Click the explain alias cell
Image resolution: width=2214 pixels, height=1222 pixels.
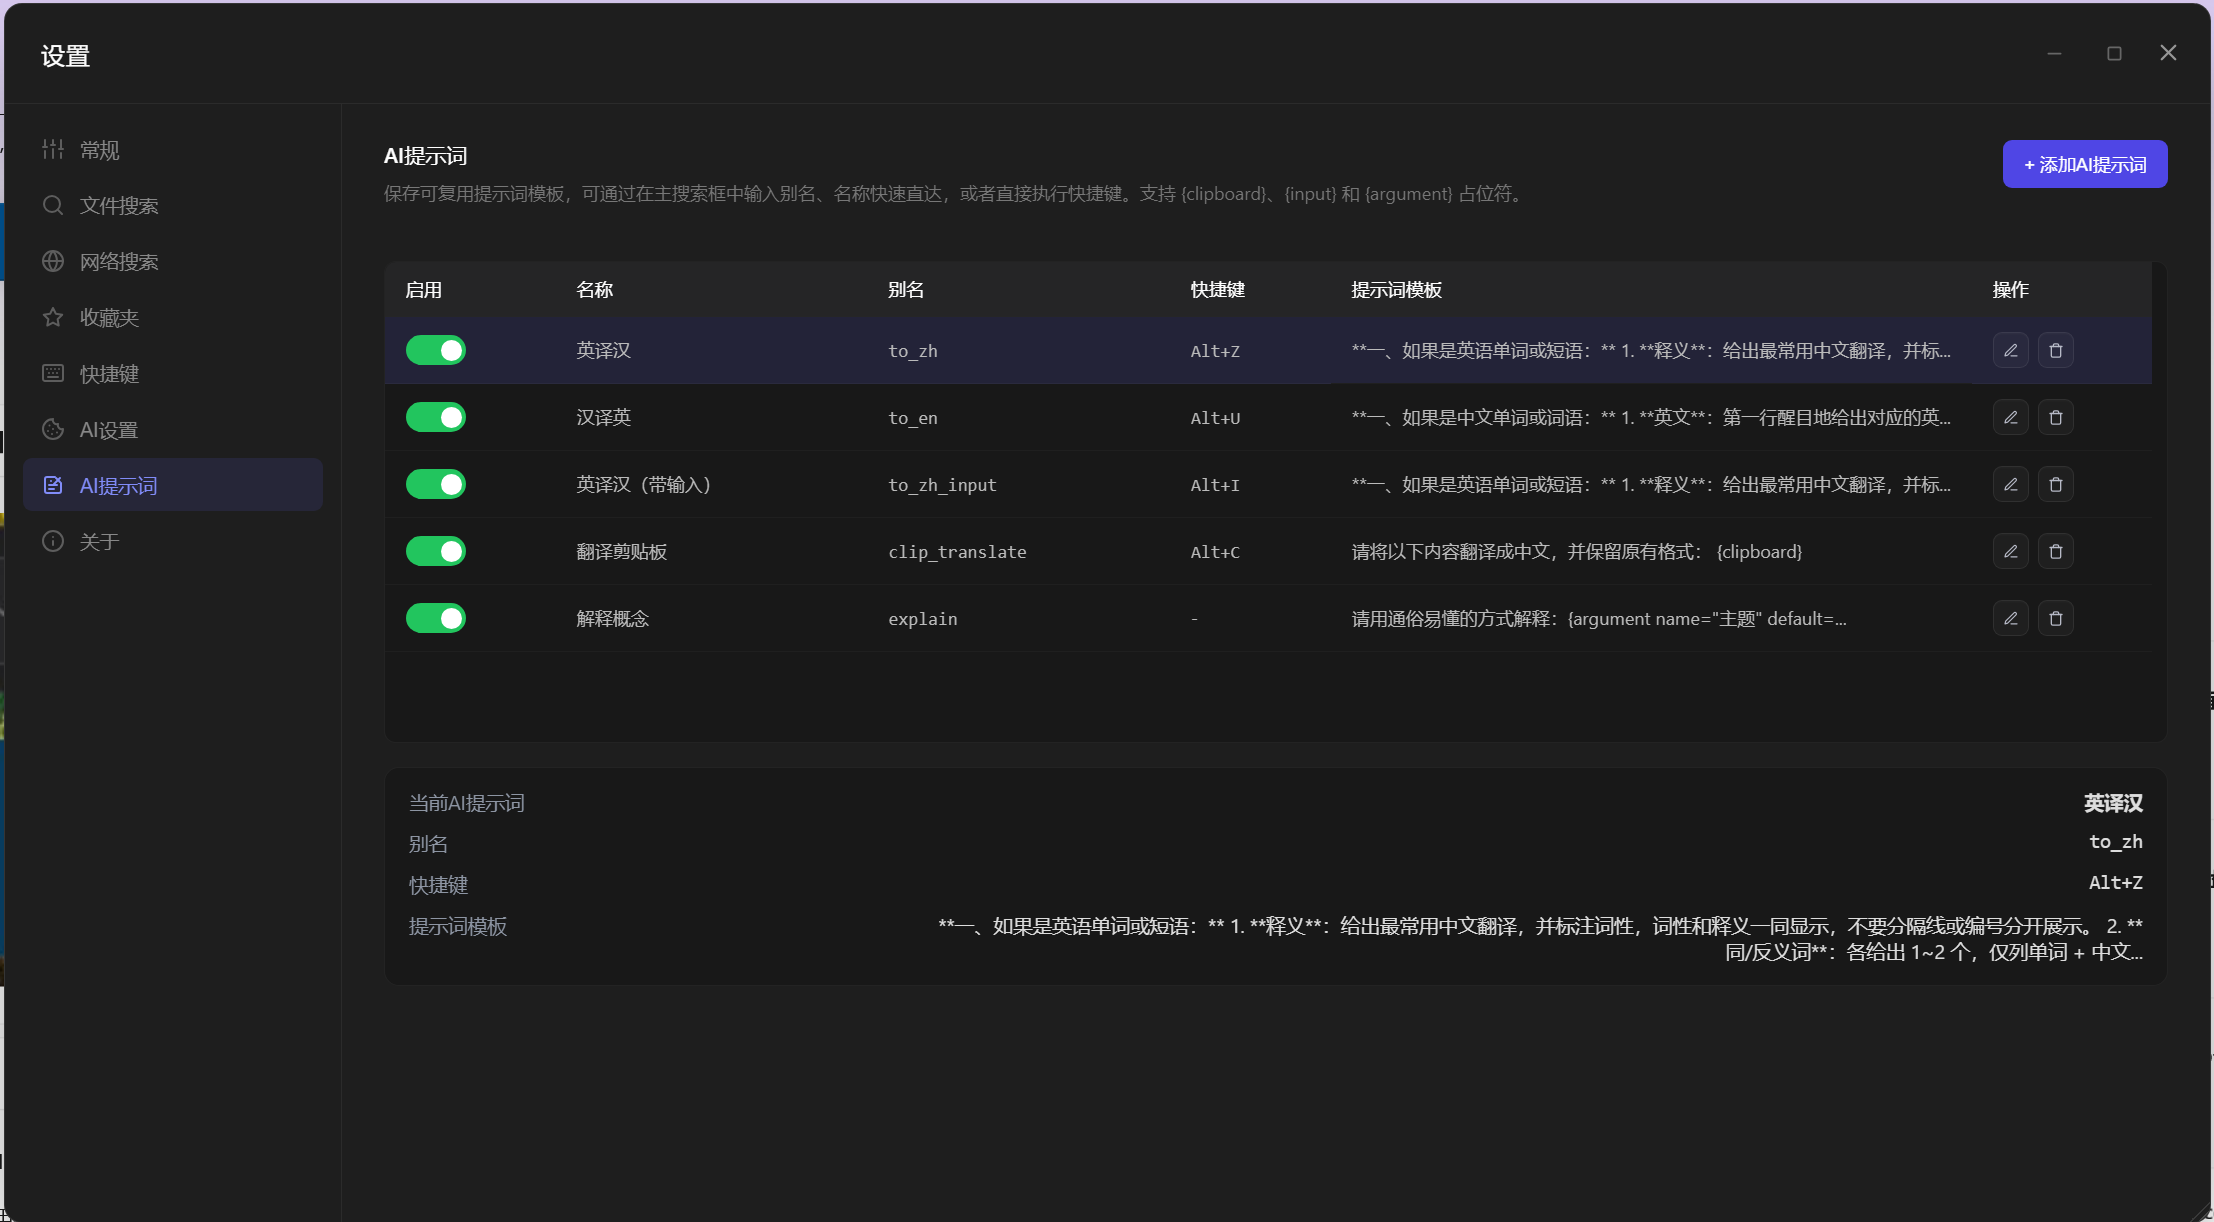(923, 619)
